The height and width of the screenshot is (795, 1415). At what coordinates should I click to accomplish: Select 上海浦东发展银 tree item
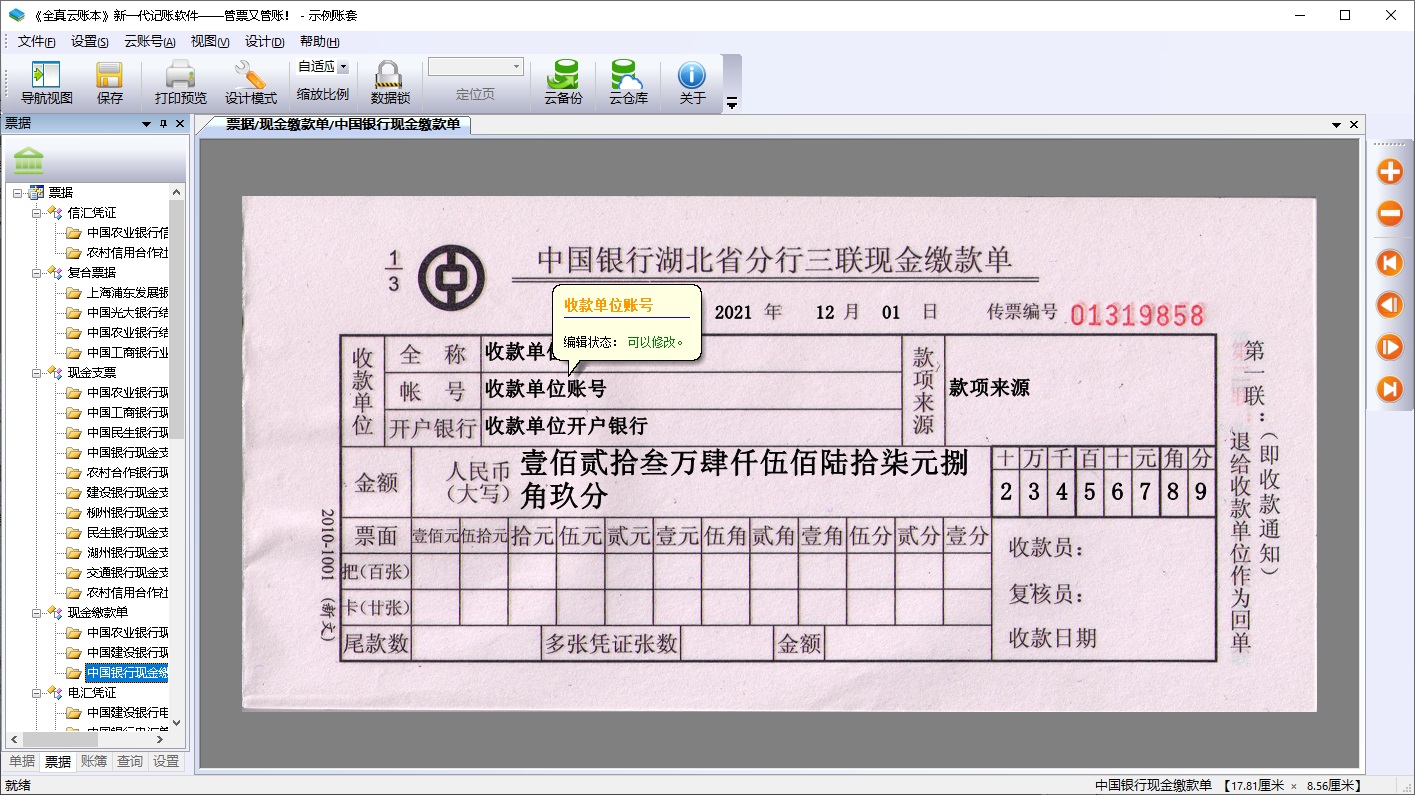coord(127,292)
